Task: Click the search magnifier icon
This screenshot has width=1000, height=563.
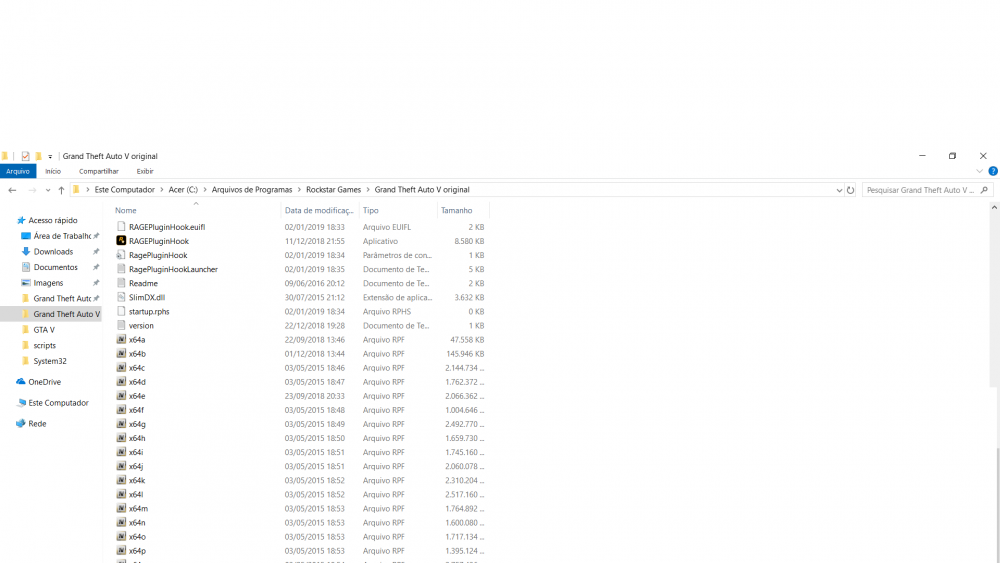Action: (x=984, y=190)
